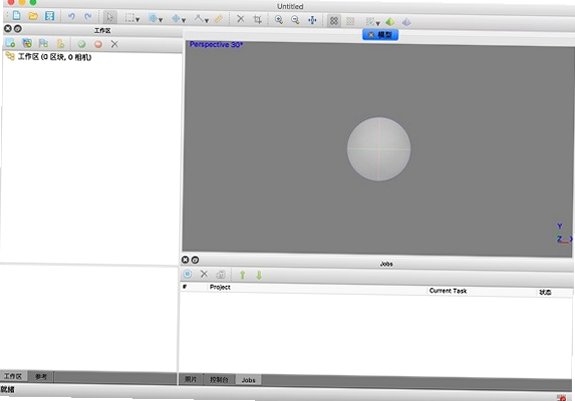Move job down with green arrow
This screenshot has height=401, width=575.
[x=259, y=275]
